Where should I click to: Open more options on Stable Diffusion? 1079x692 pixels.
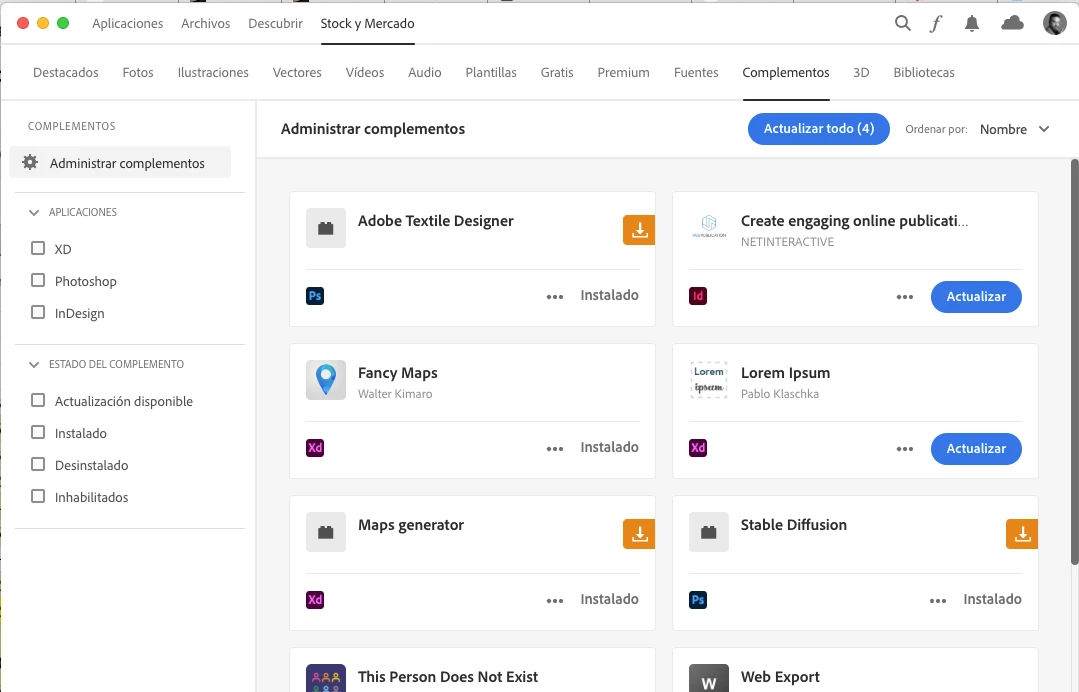[x=938, y=601]
